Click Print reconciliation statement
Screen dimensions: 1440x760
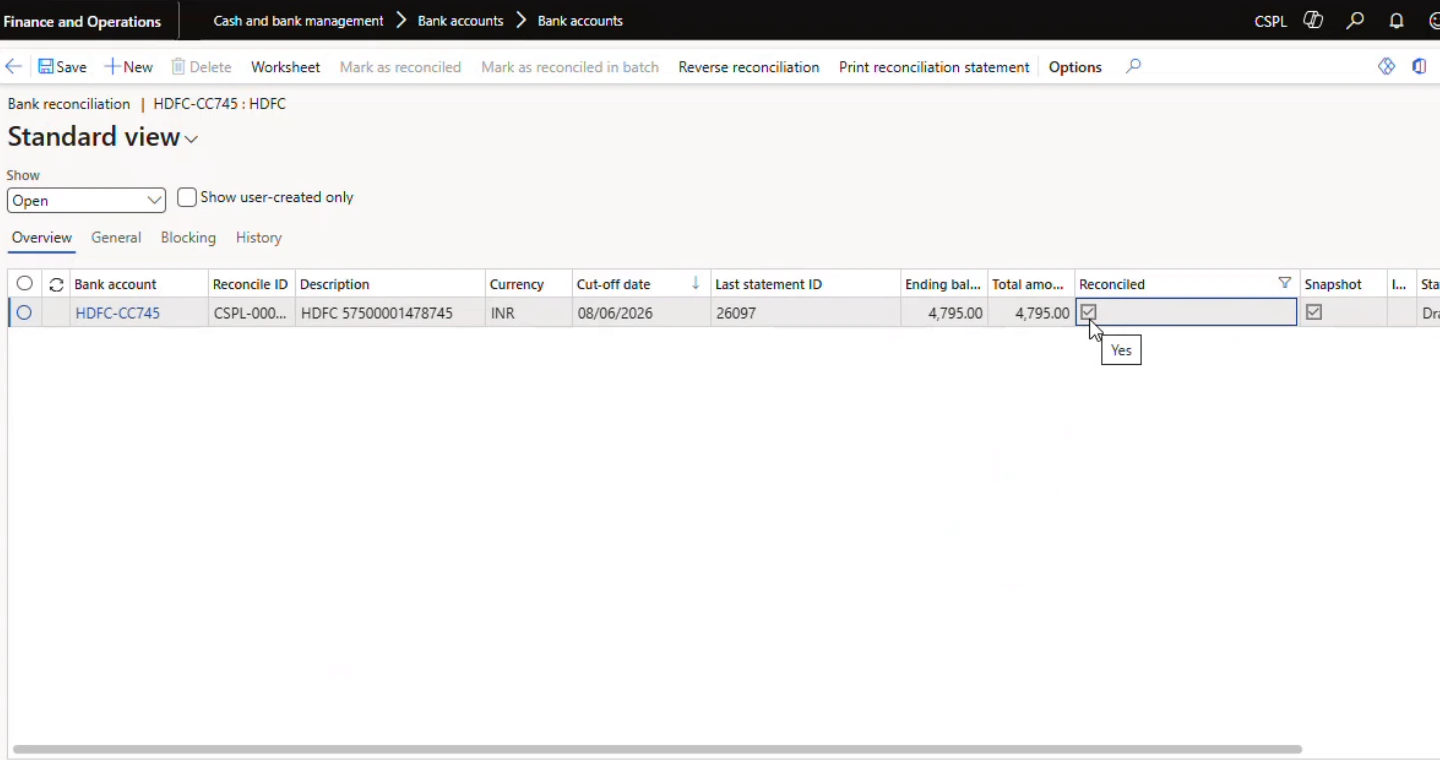click(x=934, y=67)
